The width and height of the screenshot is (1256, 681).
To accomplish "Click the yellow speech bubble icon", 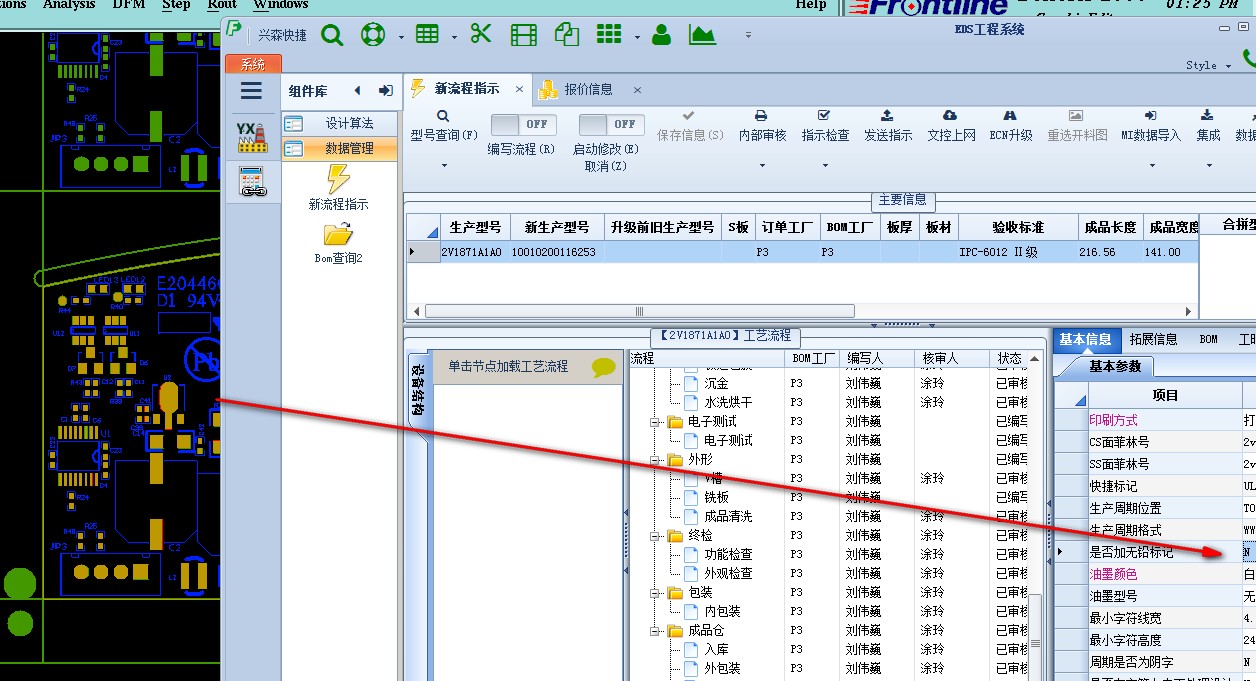I will click(x=603, y=368).
